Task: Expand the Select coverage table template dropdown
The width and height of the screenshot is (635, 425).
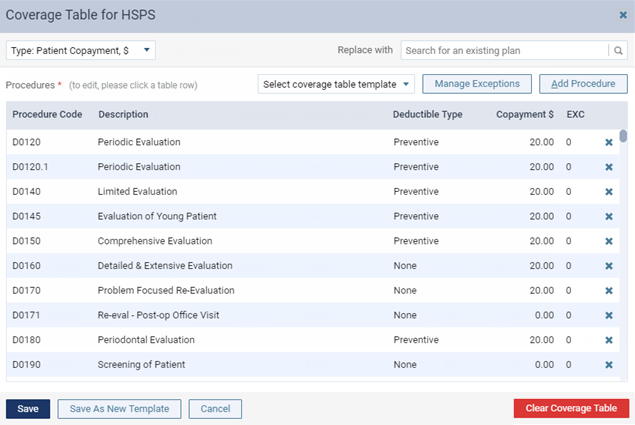Action: (336, 84)
